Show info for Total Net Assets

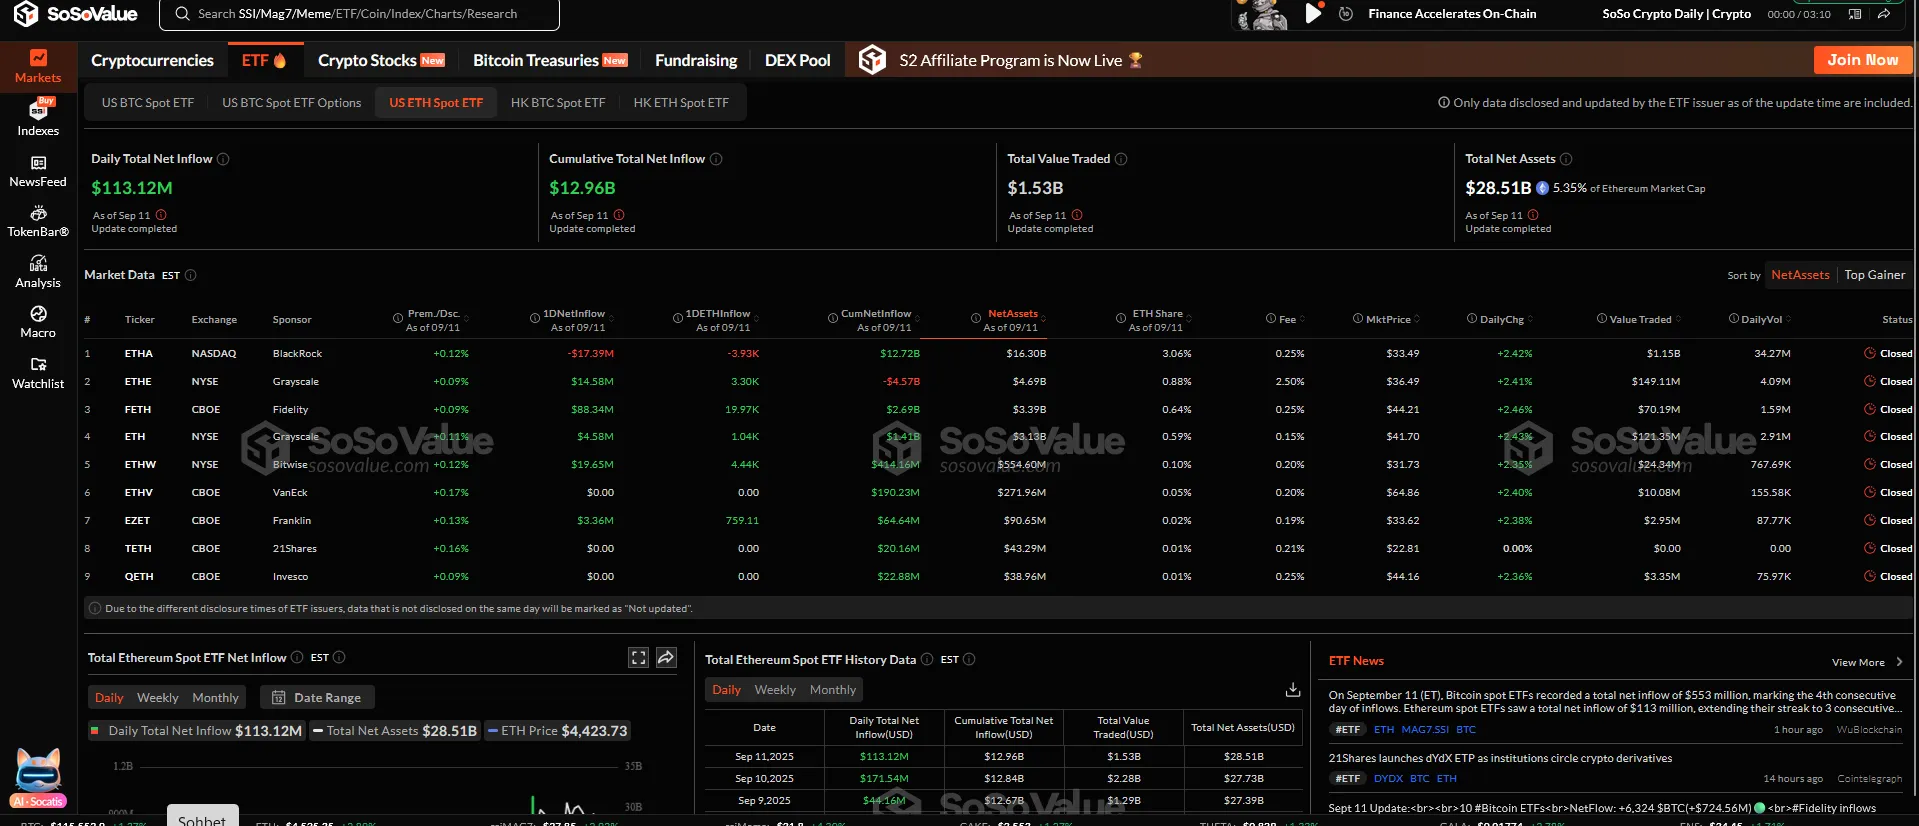[1566, 159]
